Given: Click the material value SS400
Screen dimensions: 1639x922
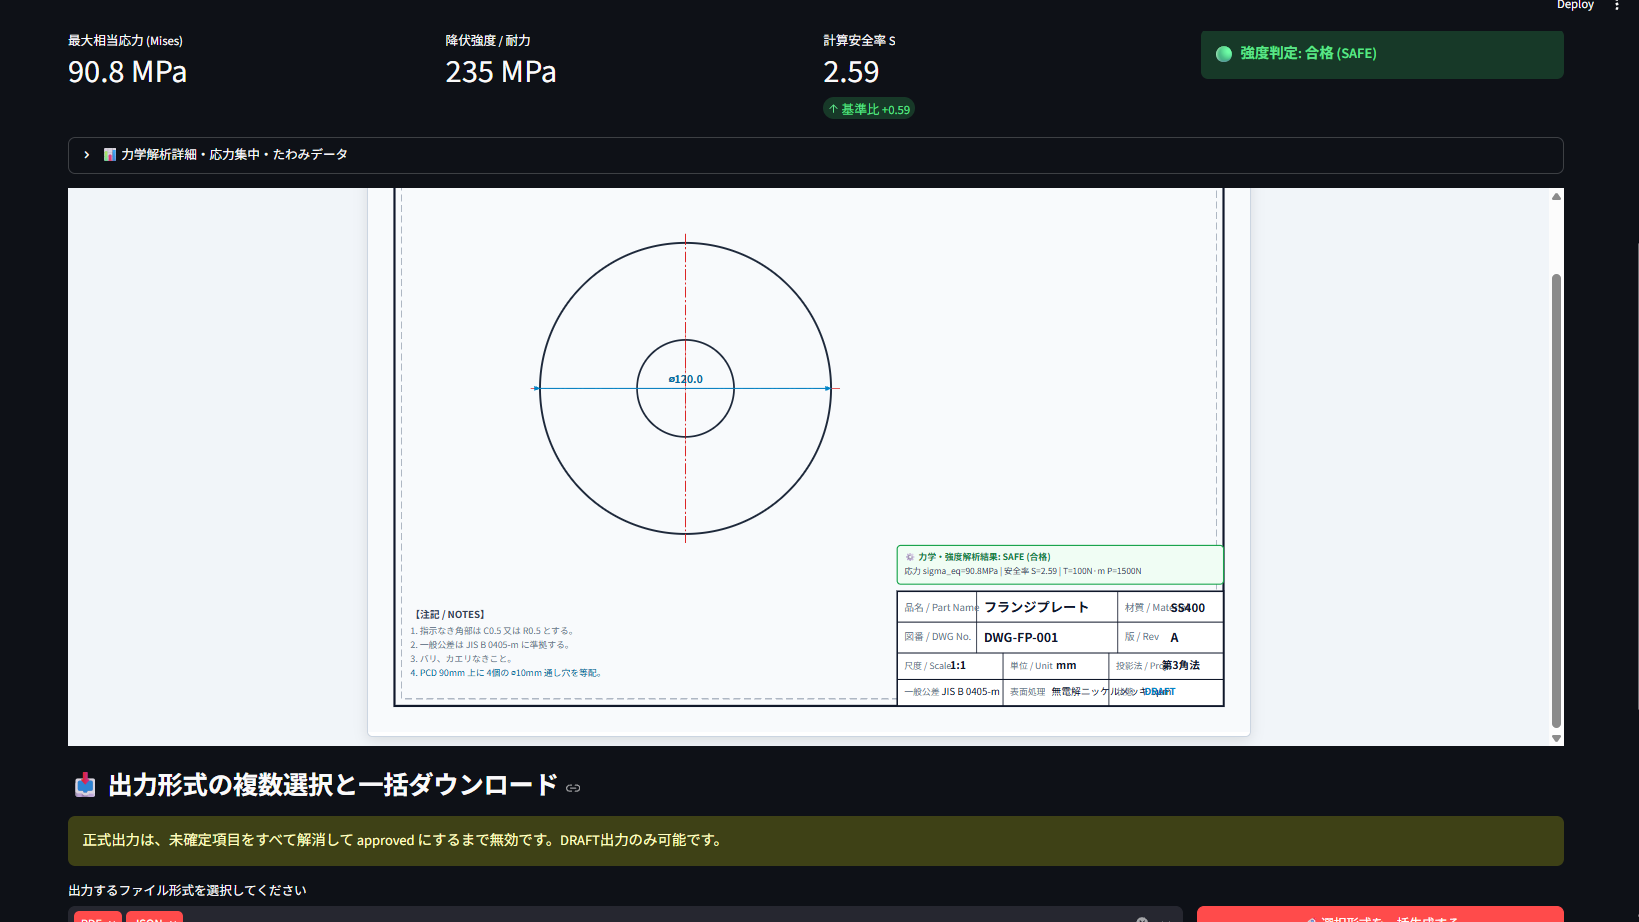Looking at the screenshot, I should pos(1188,607).
